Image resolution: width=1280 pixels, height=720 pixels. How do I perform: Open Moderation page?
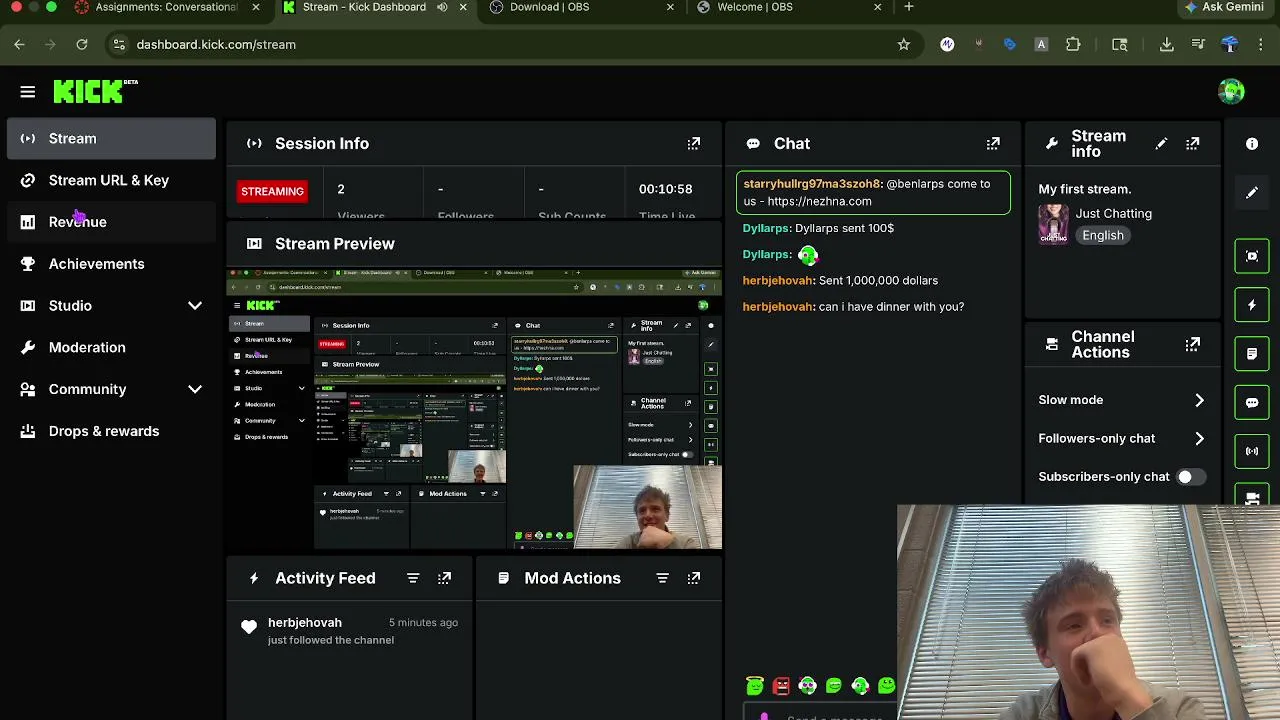tap(111, 347)
